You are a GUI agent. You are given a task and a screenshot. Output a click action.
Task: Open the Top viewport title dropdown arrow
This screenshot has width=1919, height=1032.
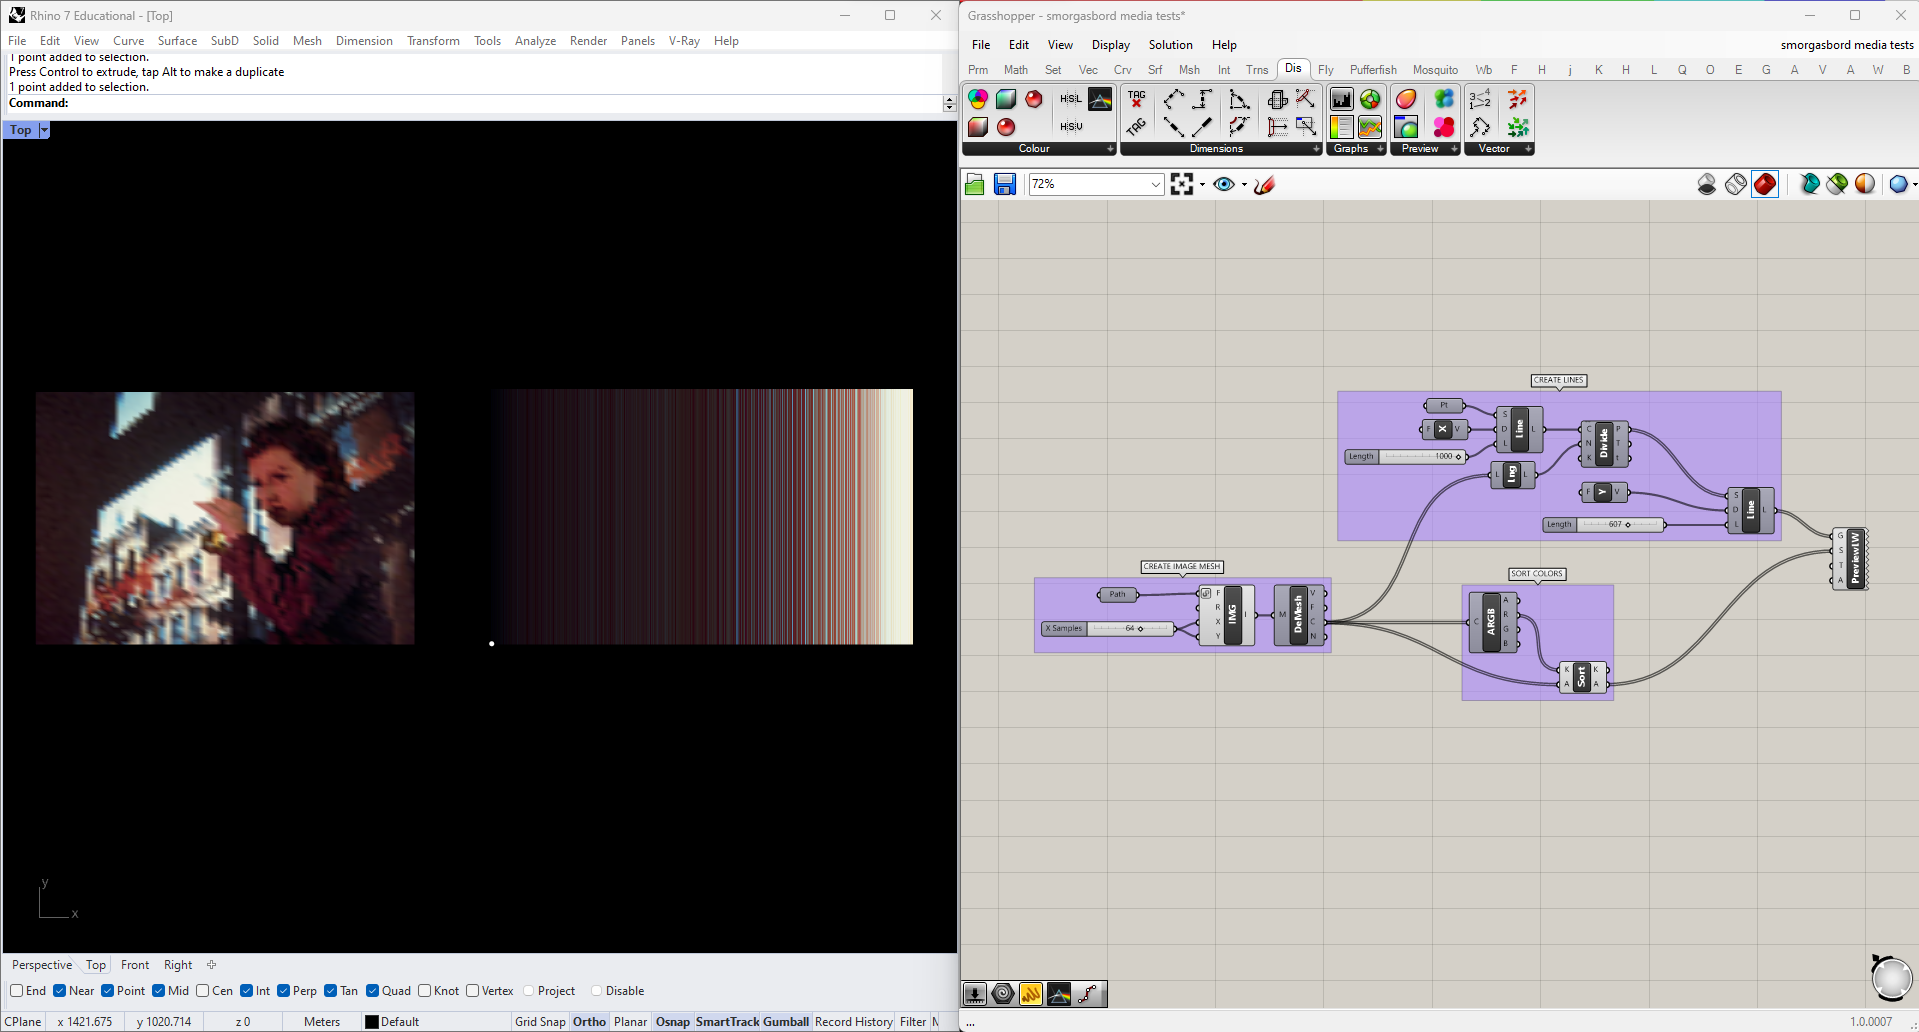tap(44, 130)
